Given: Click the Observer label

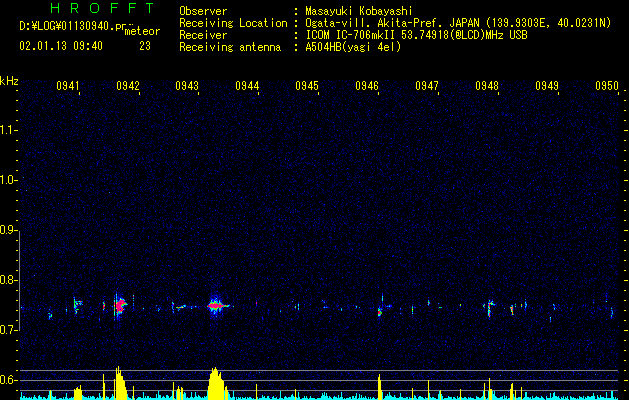Looking at the screenshot, I should [x=203, y=11].
